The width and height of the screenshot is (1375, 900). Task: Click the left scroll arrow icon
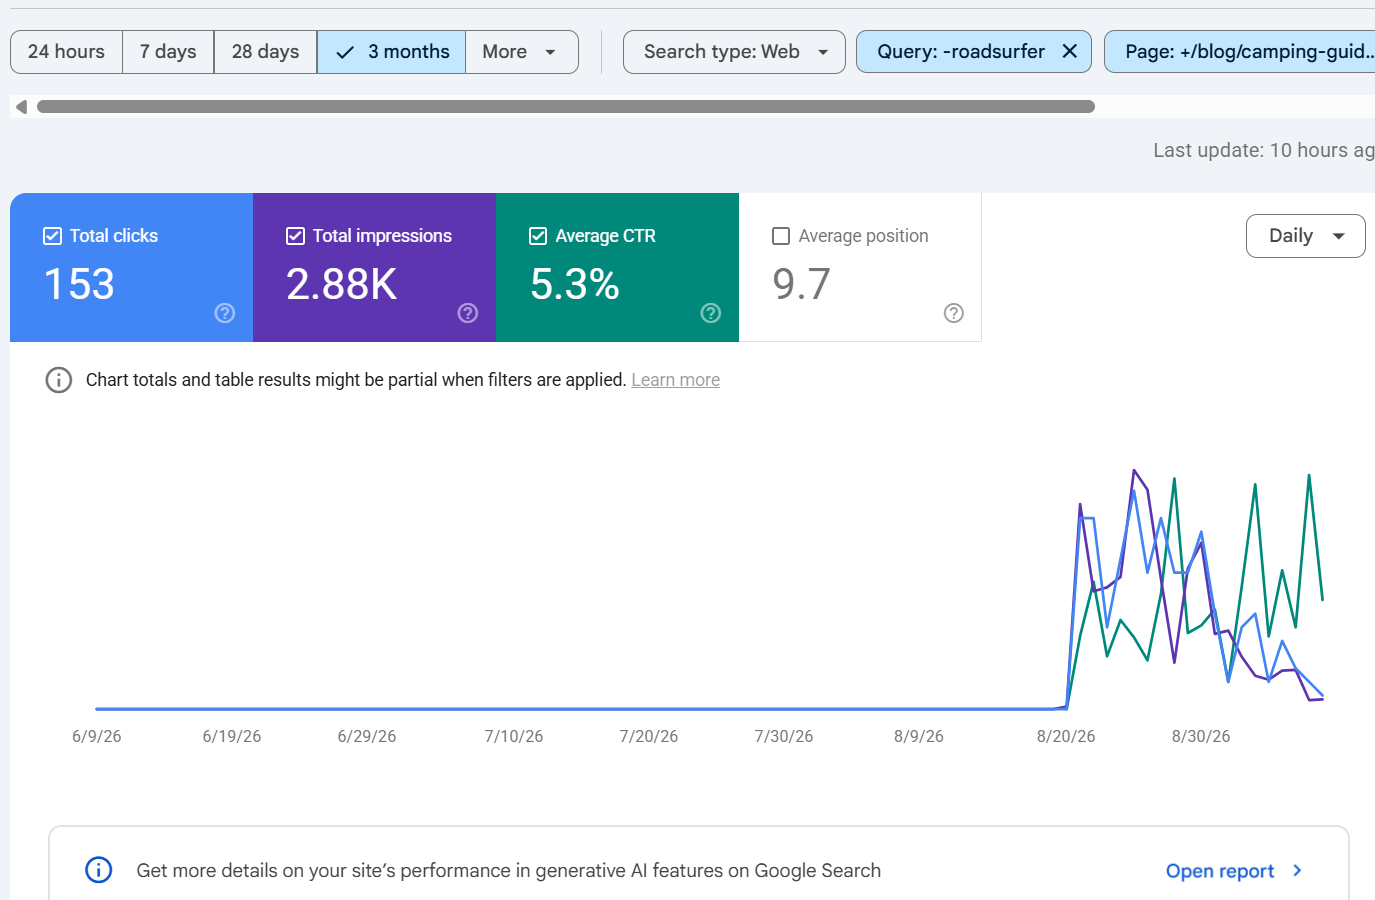point(21,106)
